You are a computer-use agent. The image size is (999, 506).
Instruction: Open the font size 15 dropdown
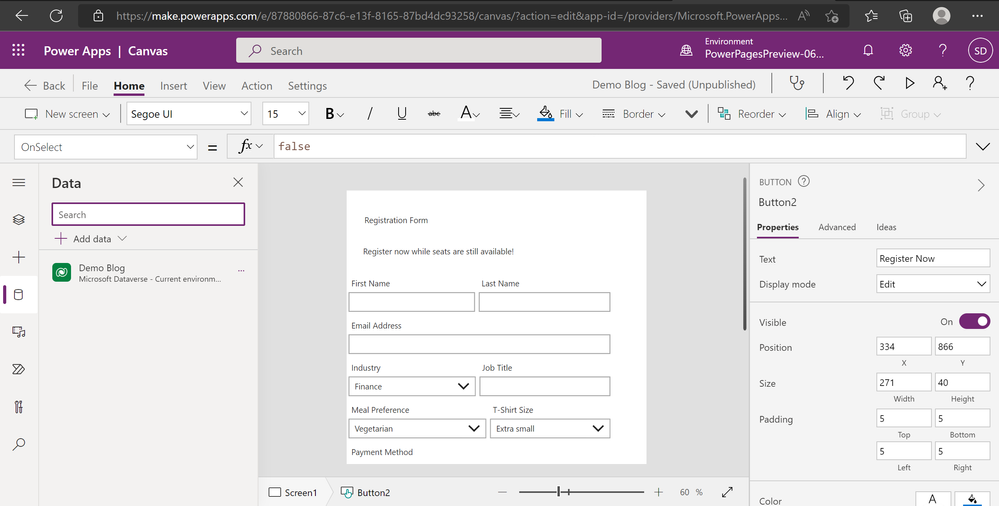coord(285,114)
